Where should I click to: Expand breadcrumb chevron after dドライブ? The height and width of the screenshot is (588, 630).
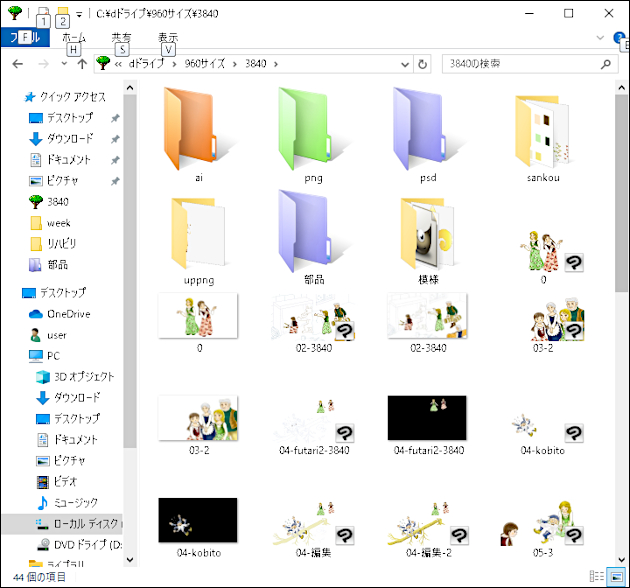[174, 64]
